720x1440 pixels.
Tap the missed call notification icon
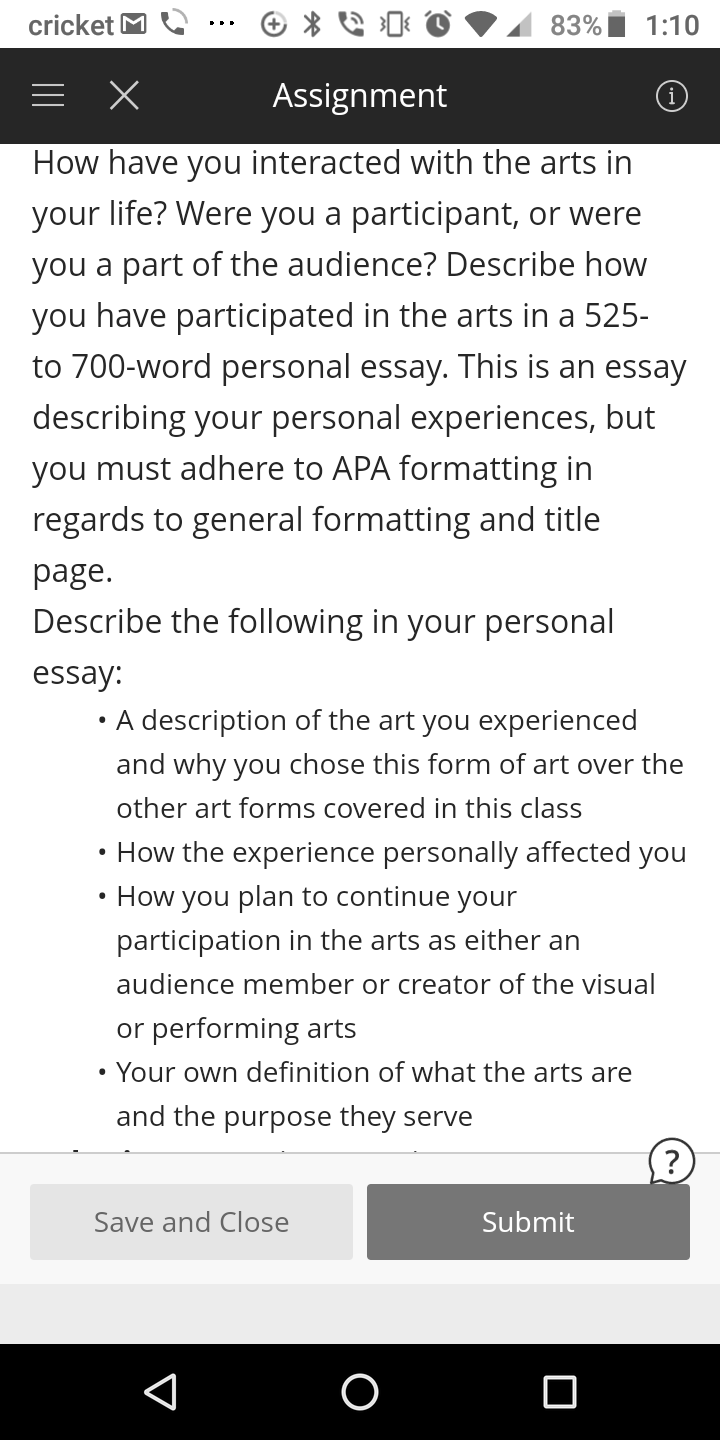click(x=176, y=24)
